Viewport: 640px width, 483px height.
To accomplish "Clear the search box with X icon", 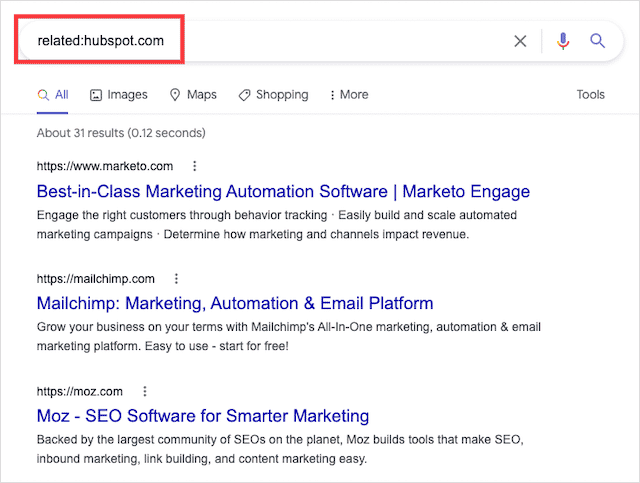I will coord(520,41).
